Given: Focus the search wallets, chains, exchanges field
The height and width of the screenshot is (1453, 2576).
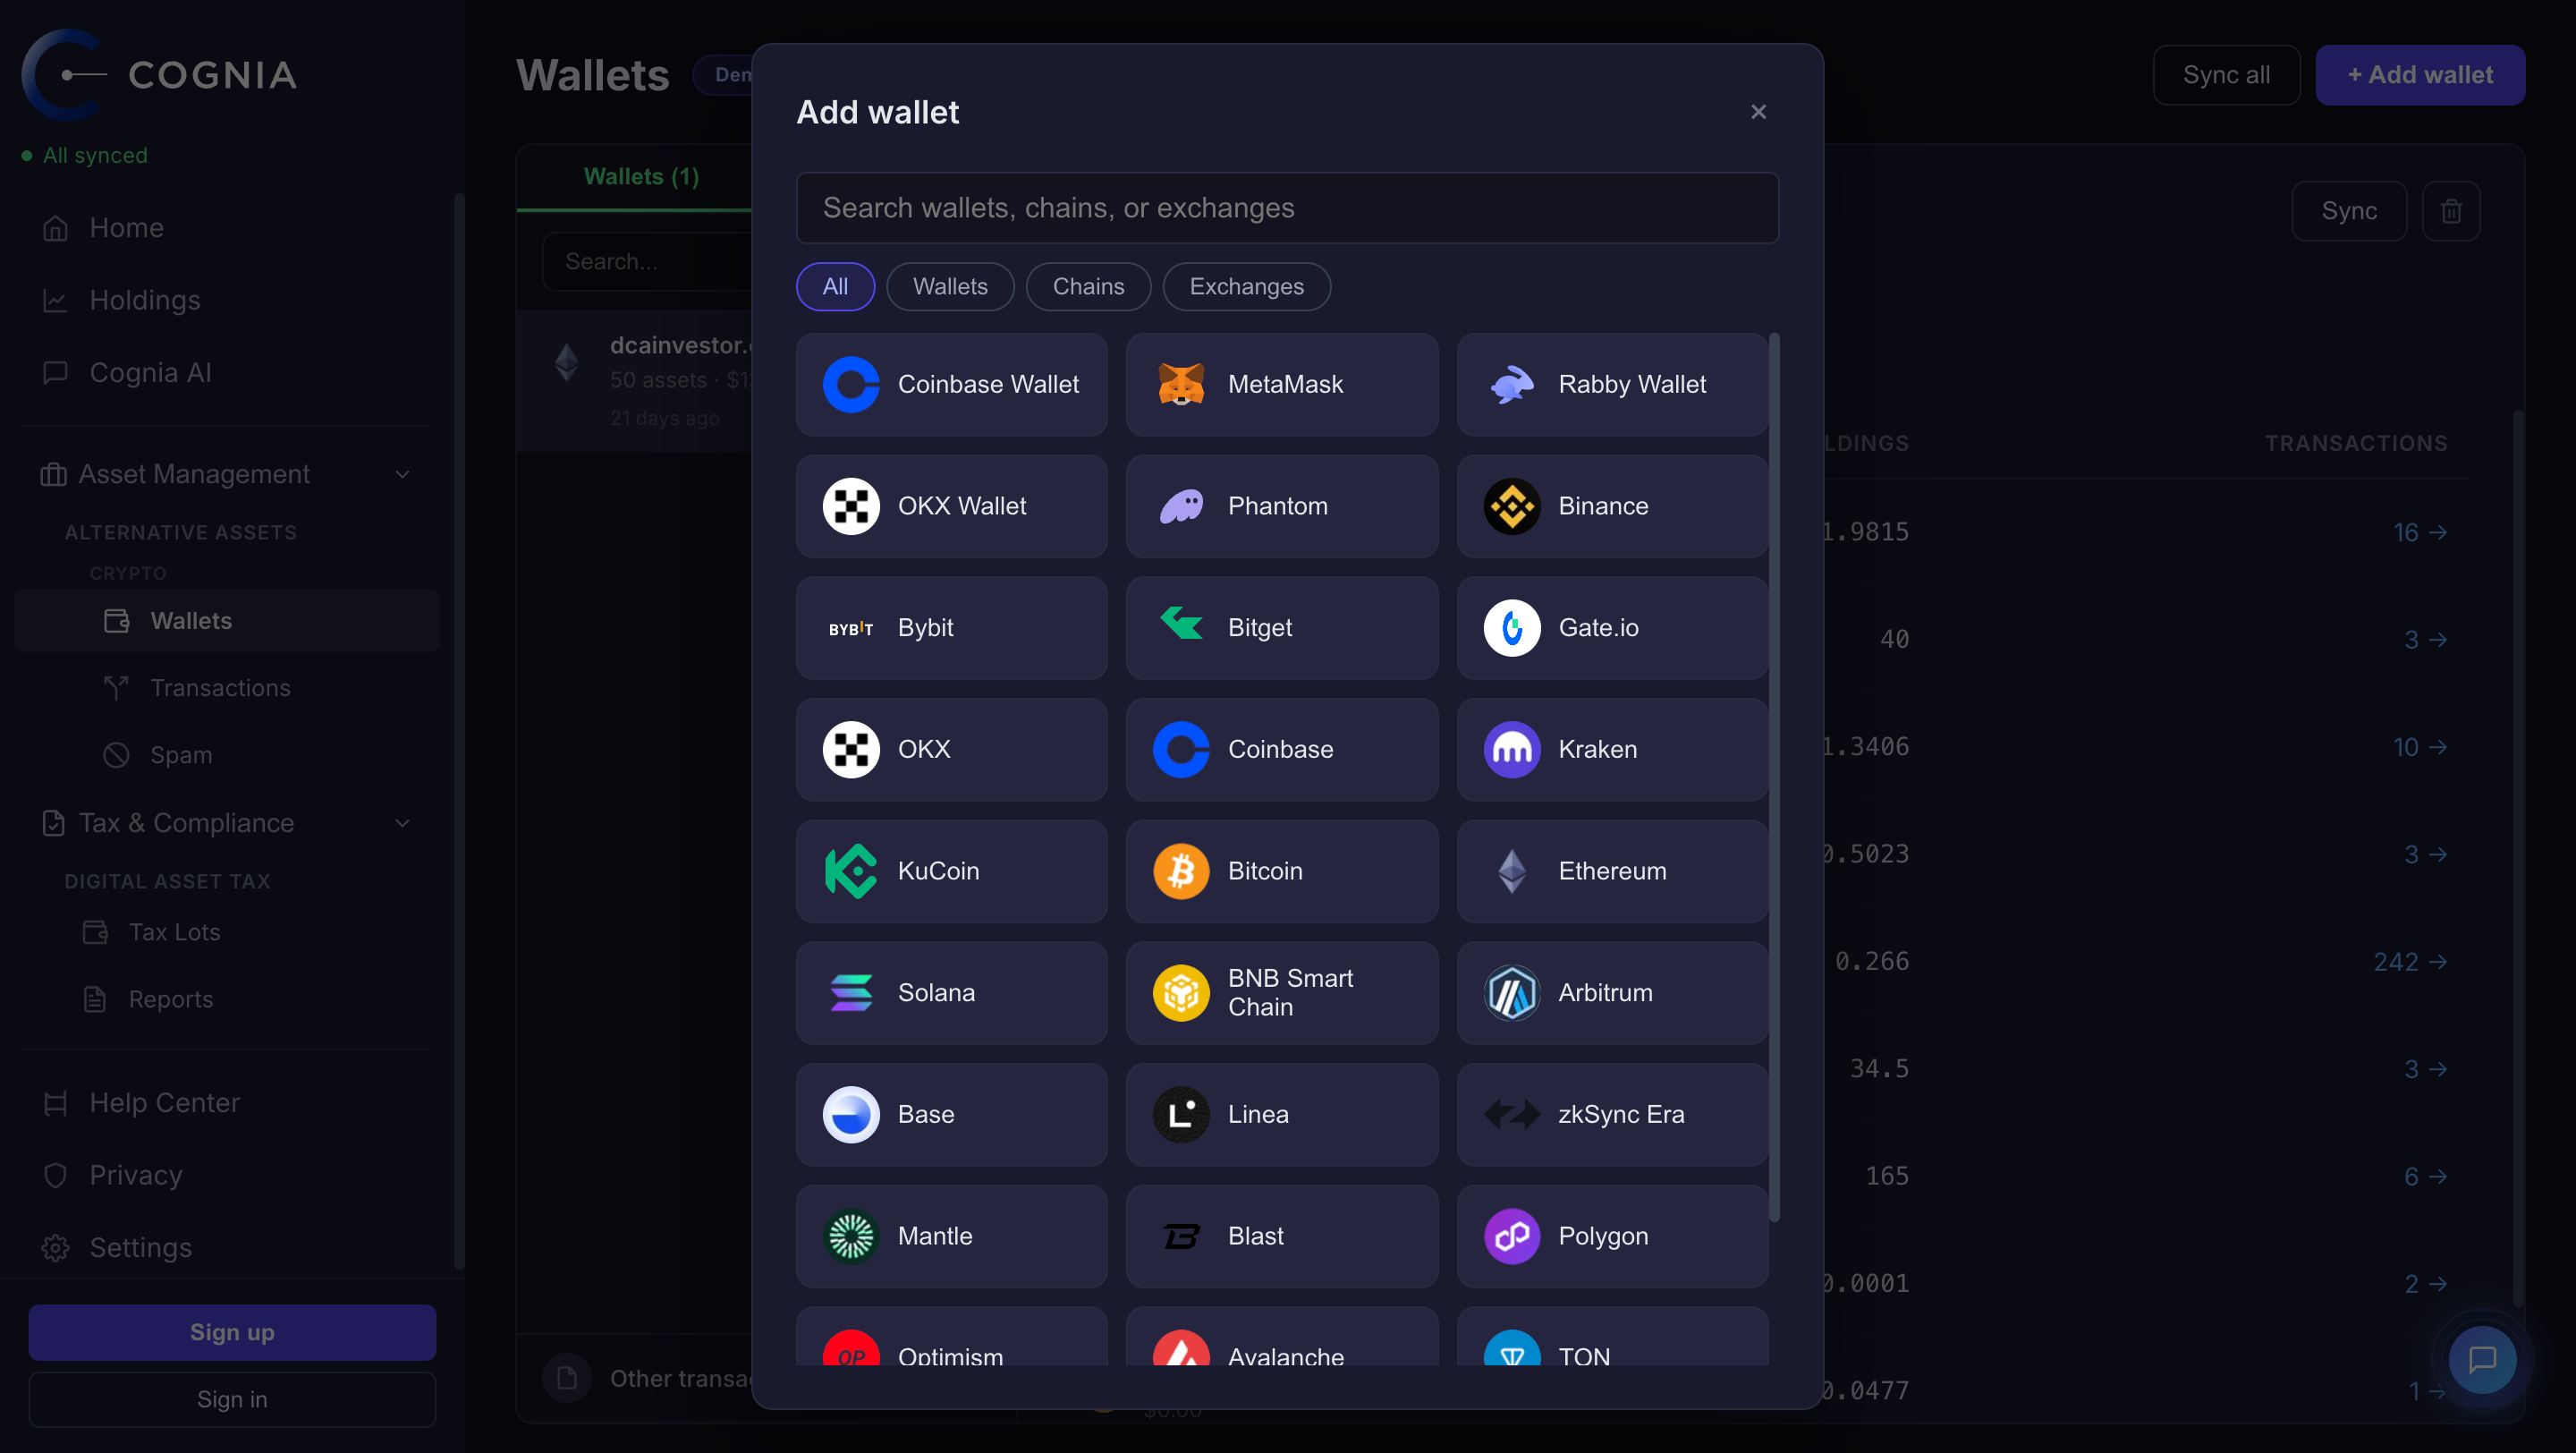Looking at the screenshot, I should pos(1287,208).
